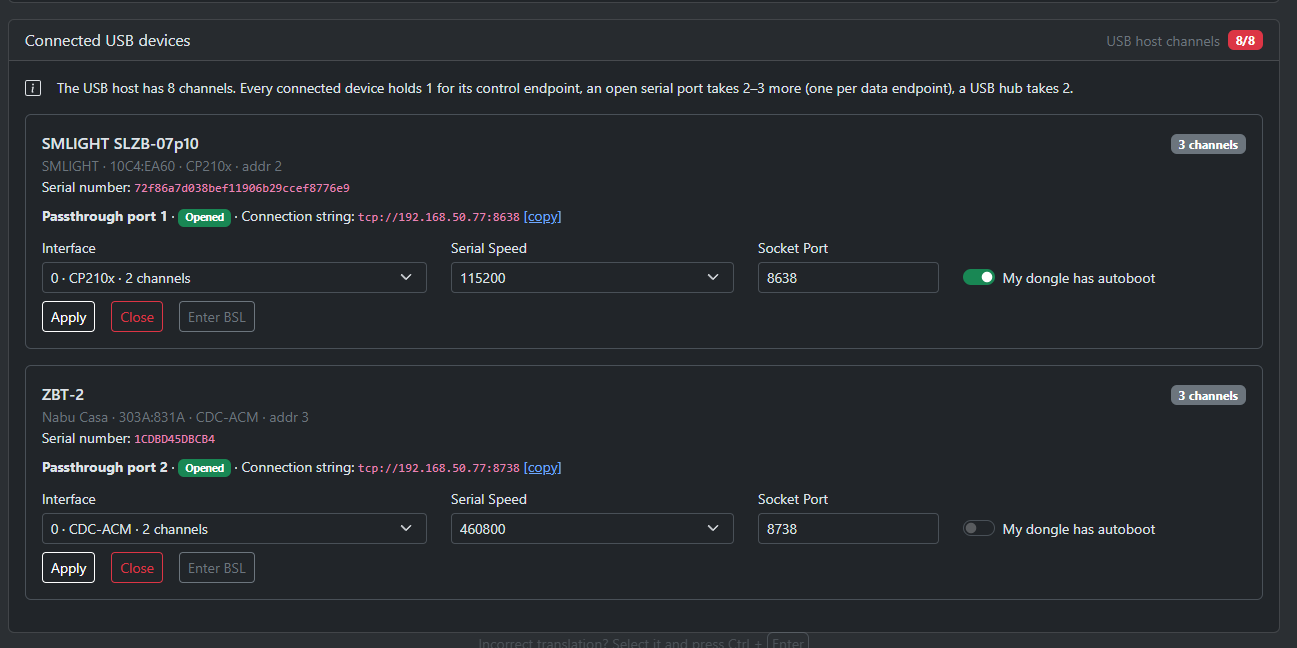Click Opened status badge for Passthrough port 1

[205, 217]
